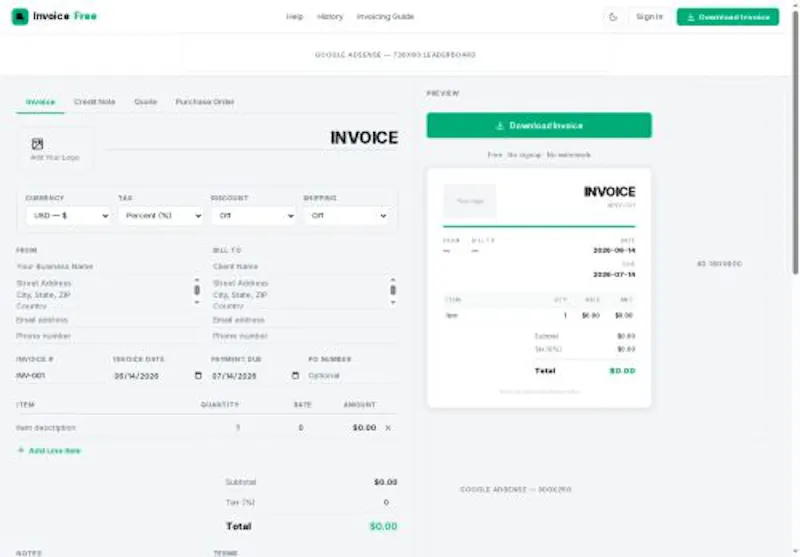
Task: Switch to the Credit Note tab
Action: [x=94, y=102]
